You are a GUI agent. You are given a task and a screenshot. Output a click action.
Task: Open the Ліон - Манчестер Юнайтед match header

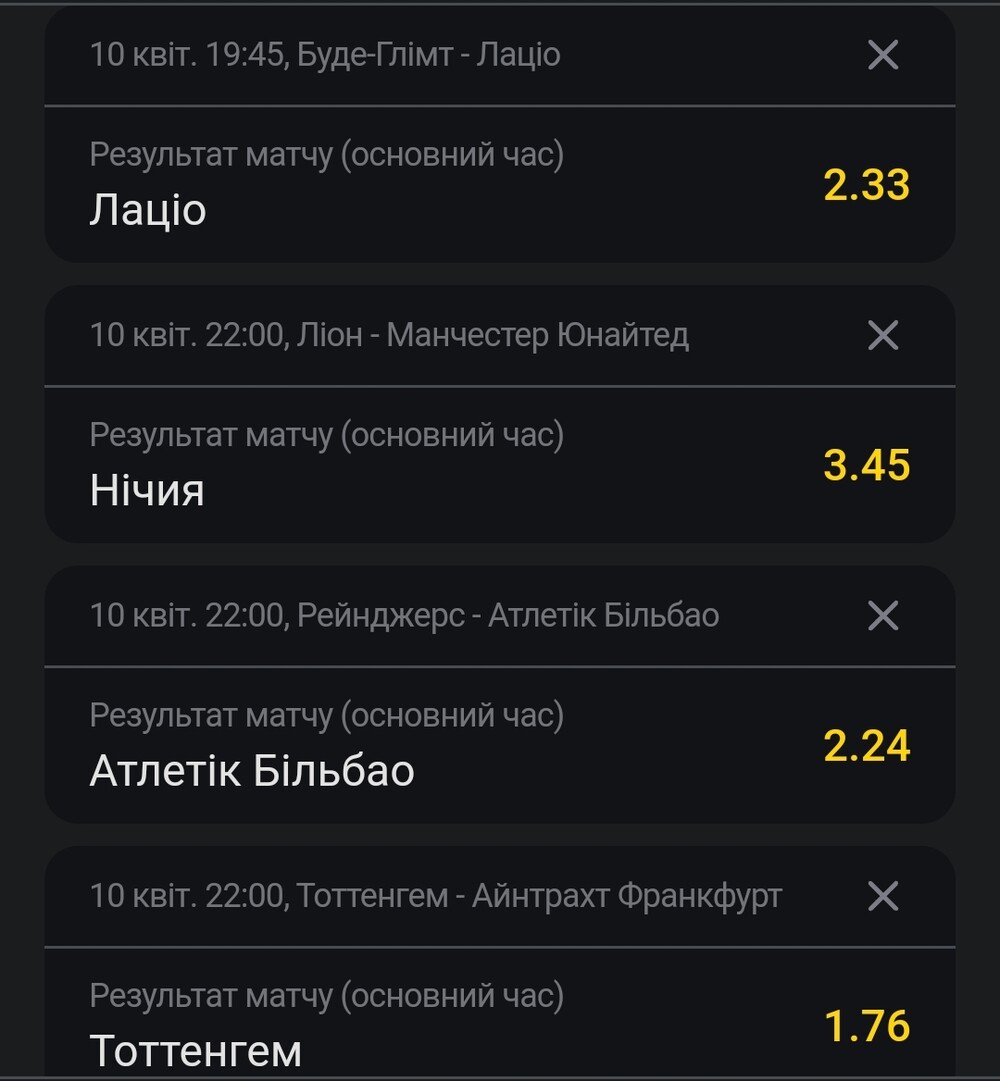pos(389,335)
